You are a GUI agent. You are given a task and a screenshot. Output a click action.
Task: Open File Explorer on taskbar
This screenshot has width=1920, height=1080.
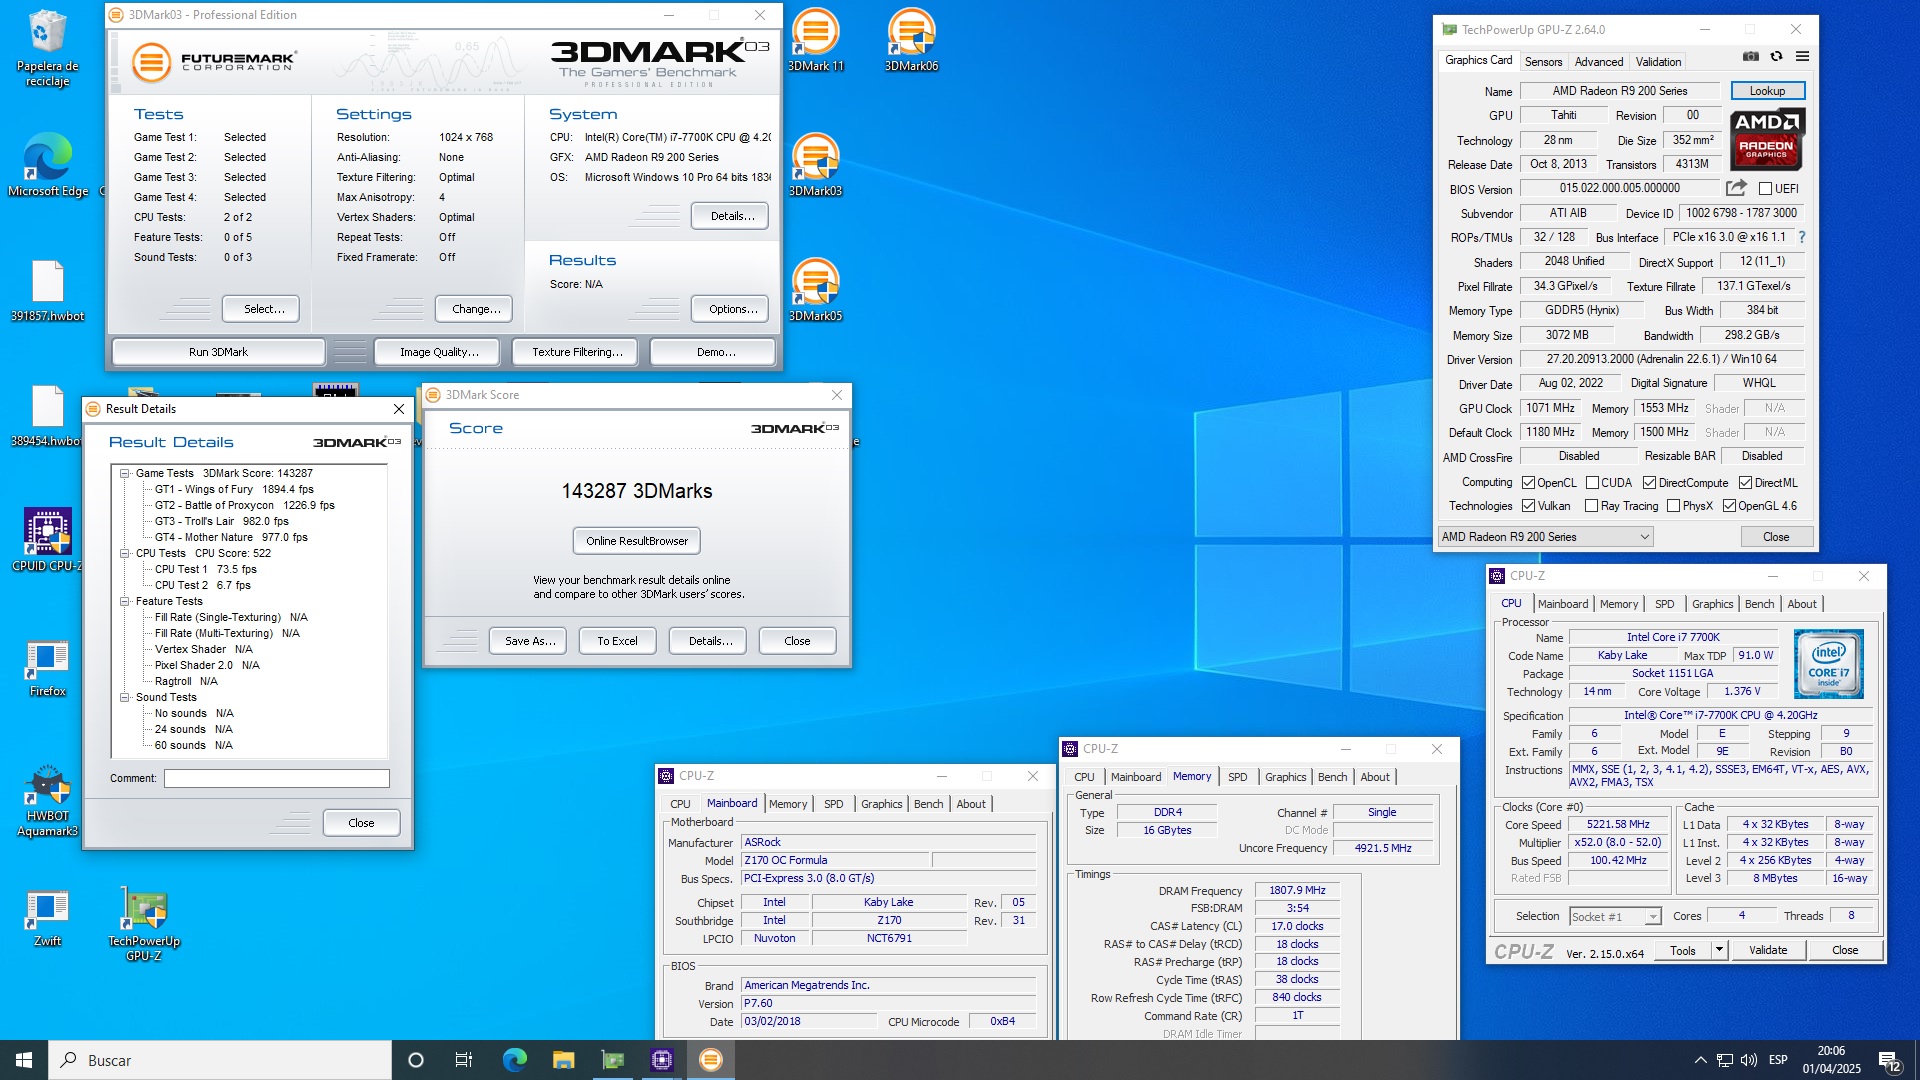563,1060
